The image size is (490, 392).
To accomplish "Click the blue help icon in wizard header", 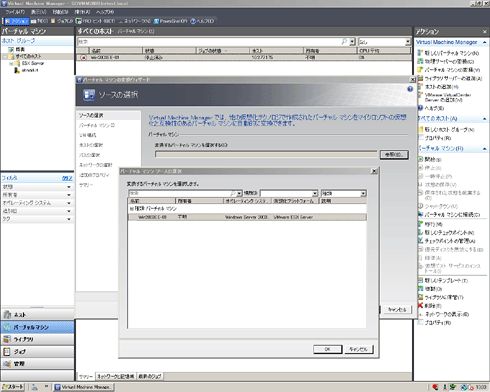I will pyautogui.click(x=410, y=89).
